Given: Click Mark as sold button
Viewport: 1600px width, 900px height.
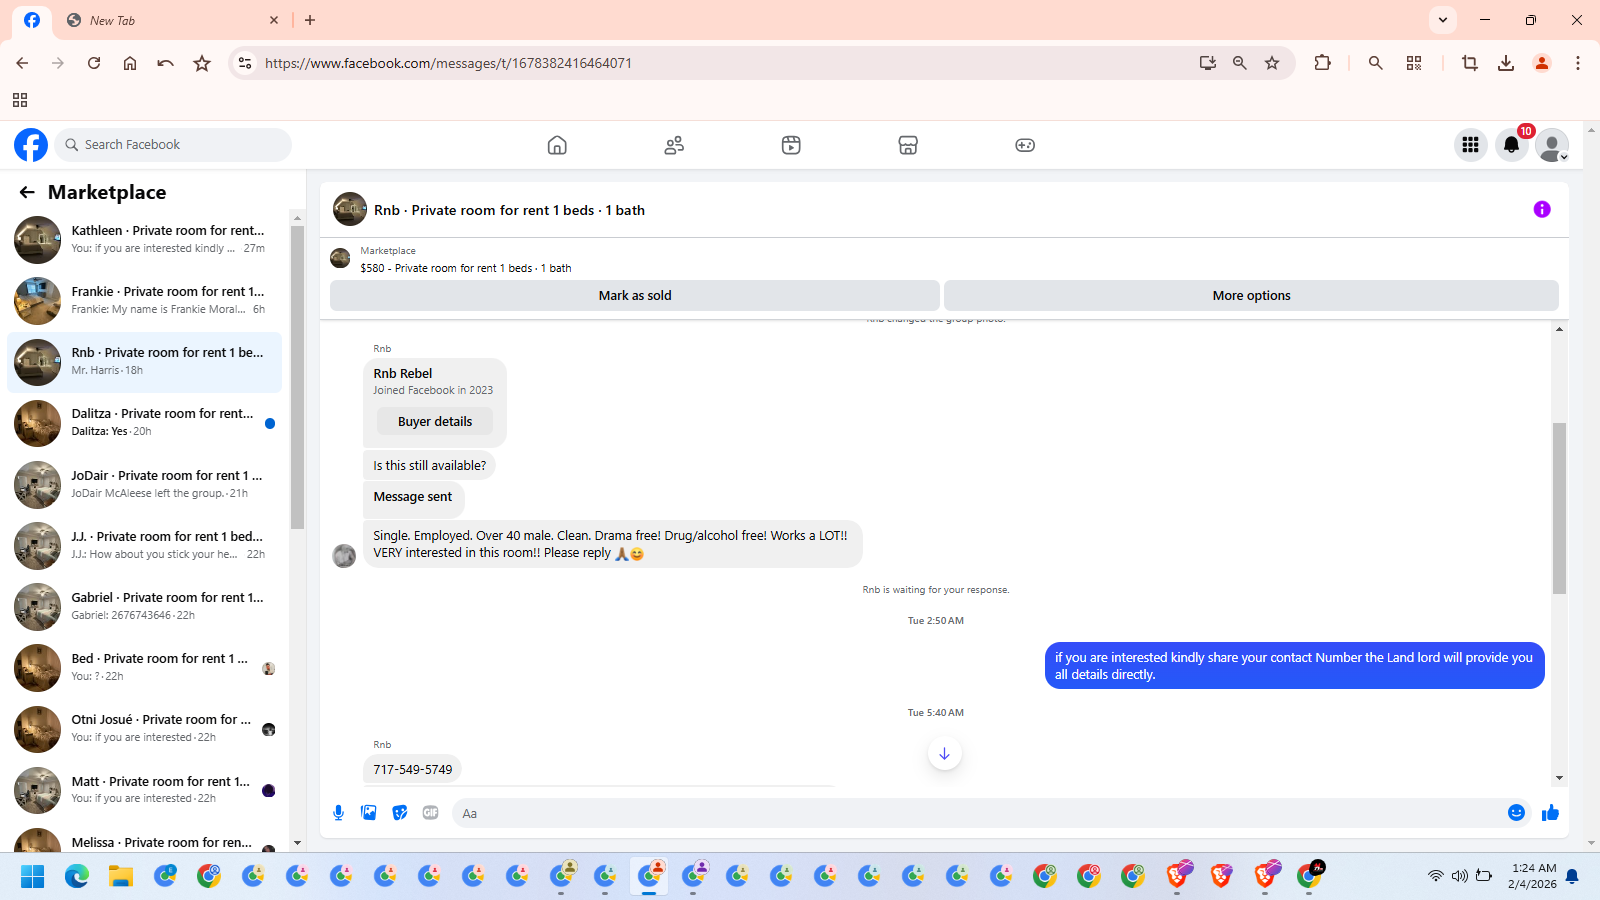Looking at the screenshot, I should pos(635,296).
